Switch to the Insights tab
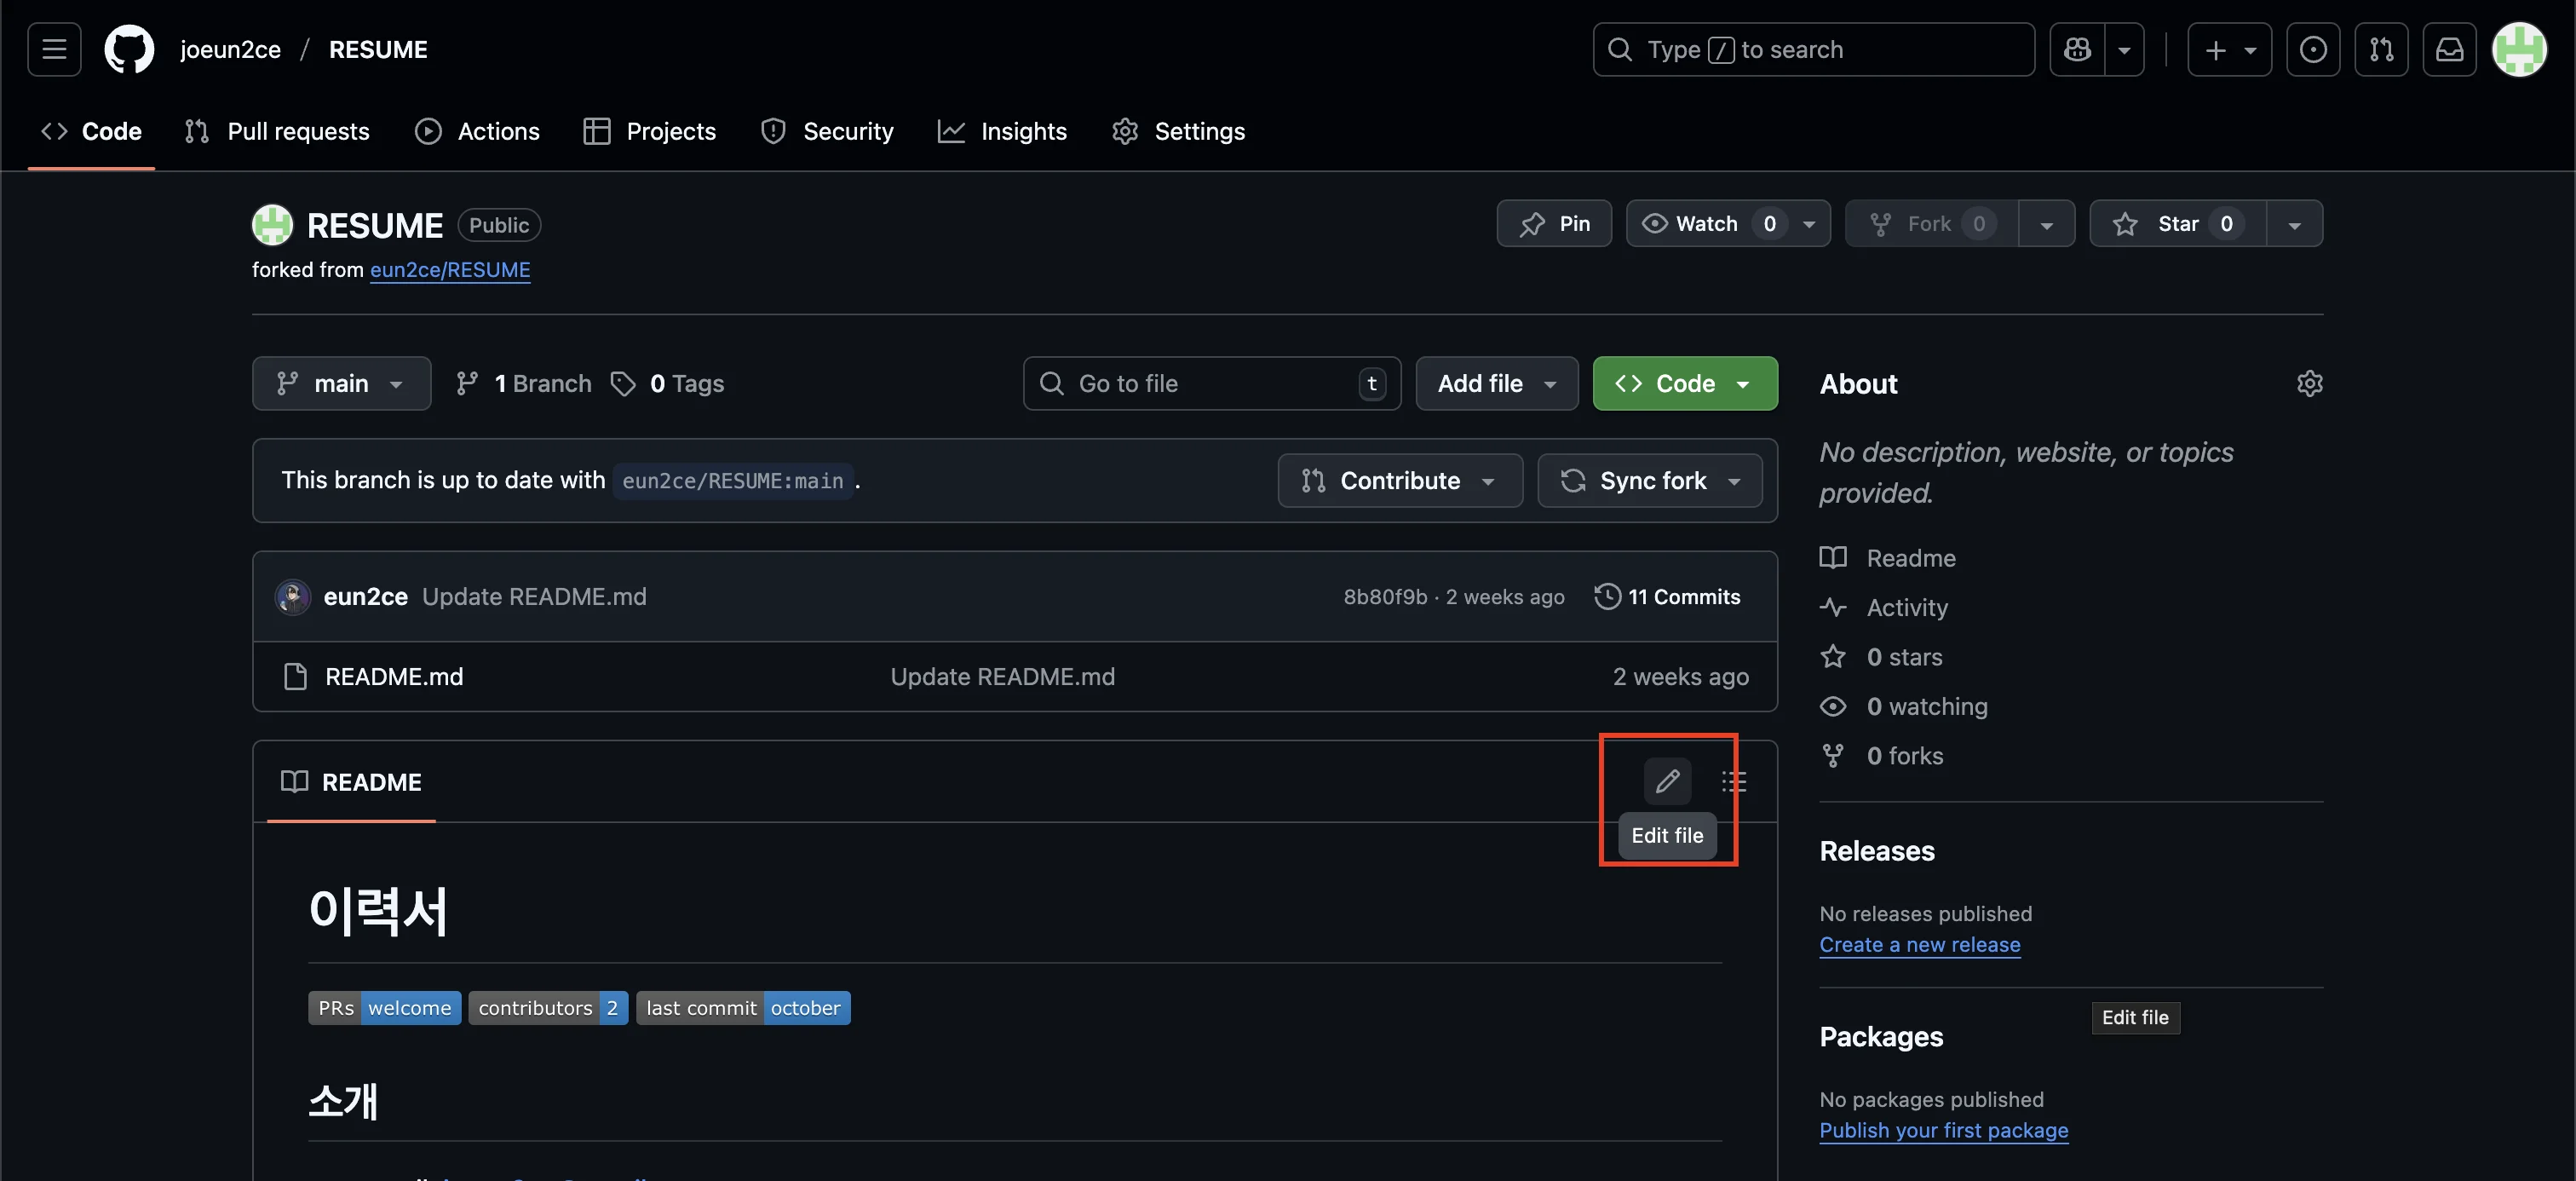The image size is (2576, 1181). click(1003, 131)
